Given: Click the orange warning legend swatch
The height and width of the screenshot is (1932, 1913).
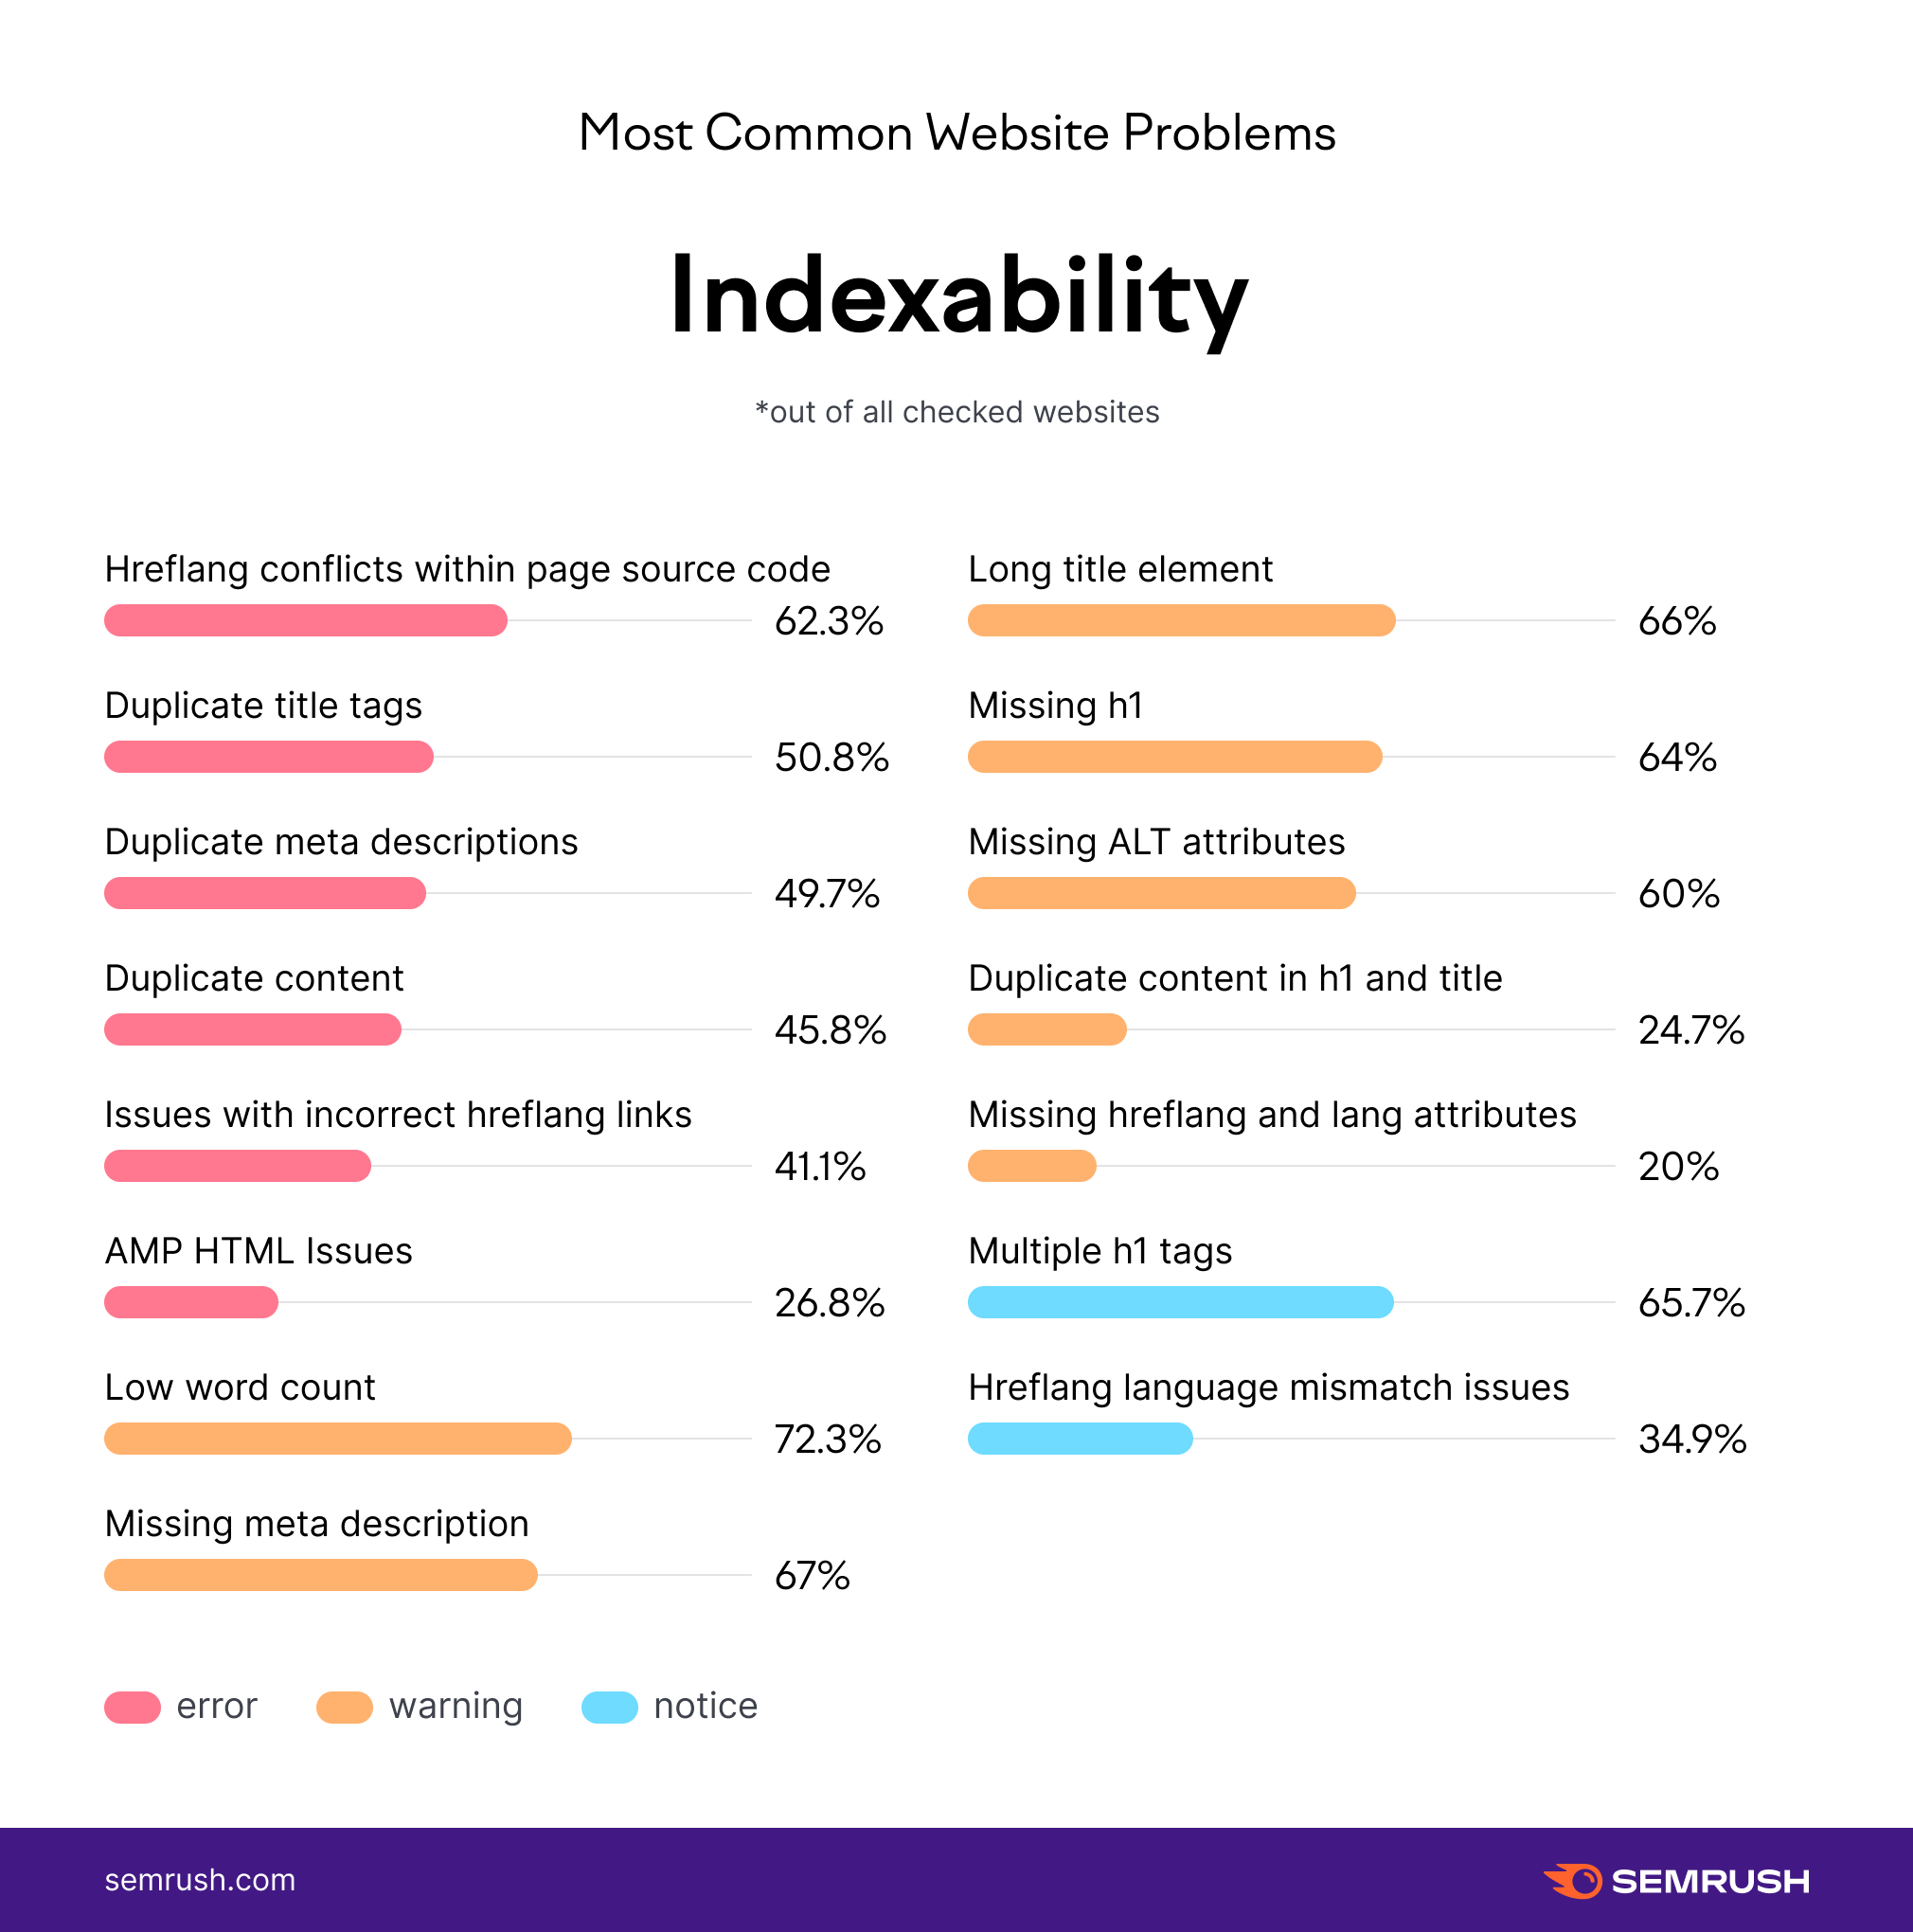Looking at the screenshot, I should 344,1707.
